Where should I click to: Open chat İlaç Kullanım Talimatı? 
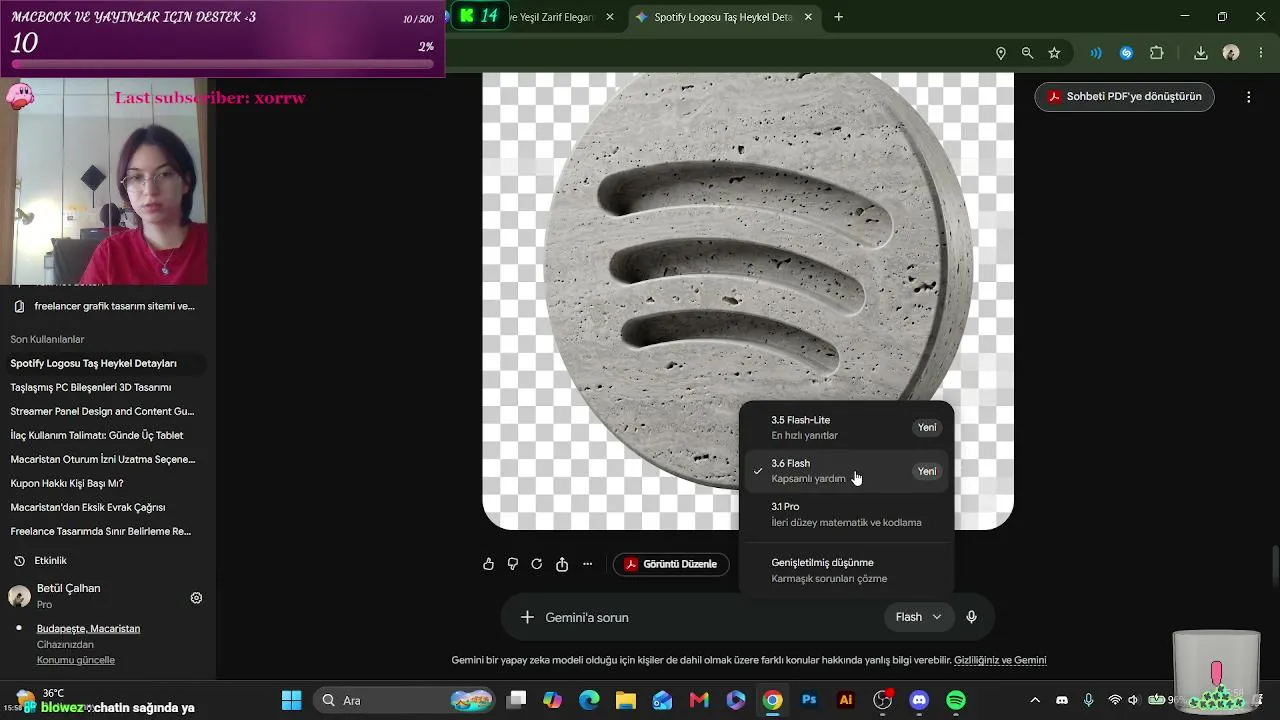pos(104,435)
